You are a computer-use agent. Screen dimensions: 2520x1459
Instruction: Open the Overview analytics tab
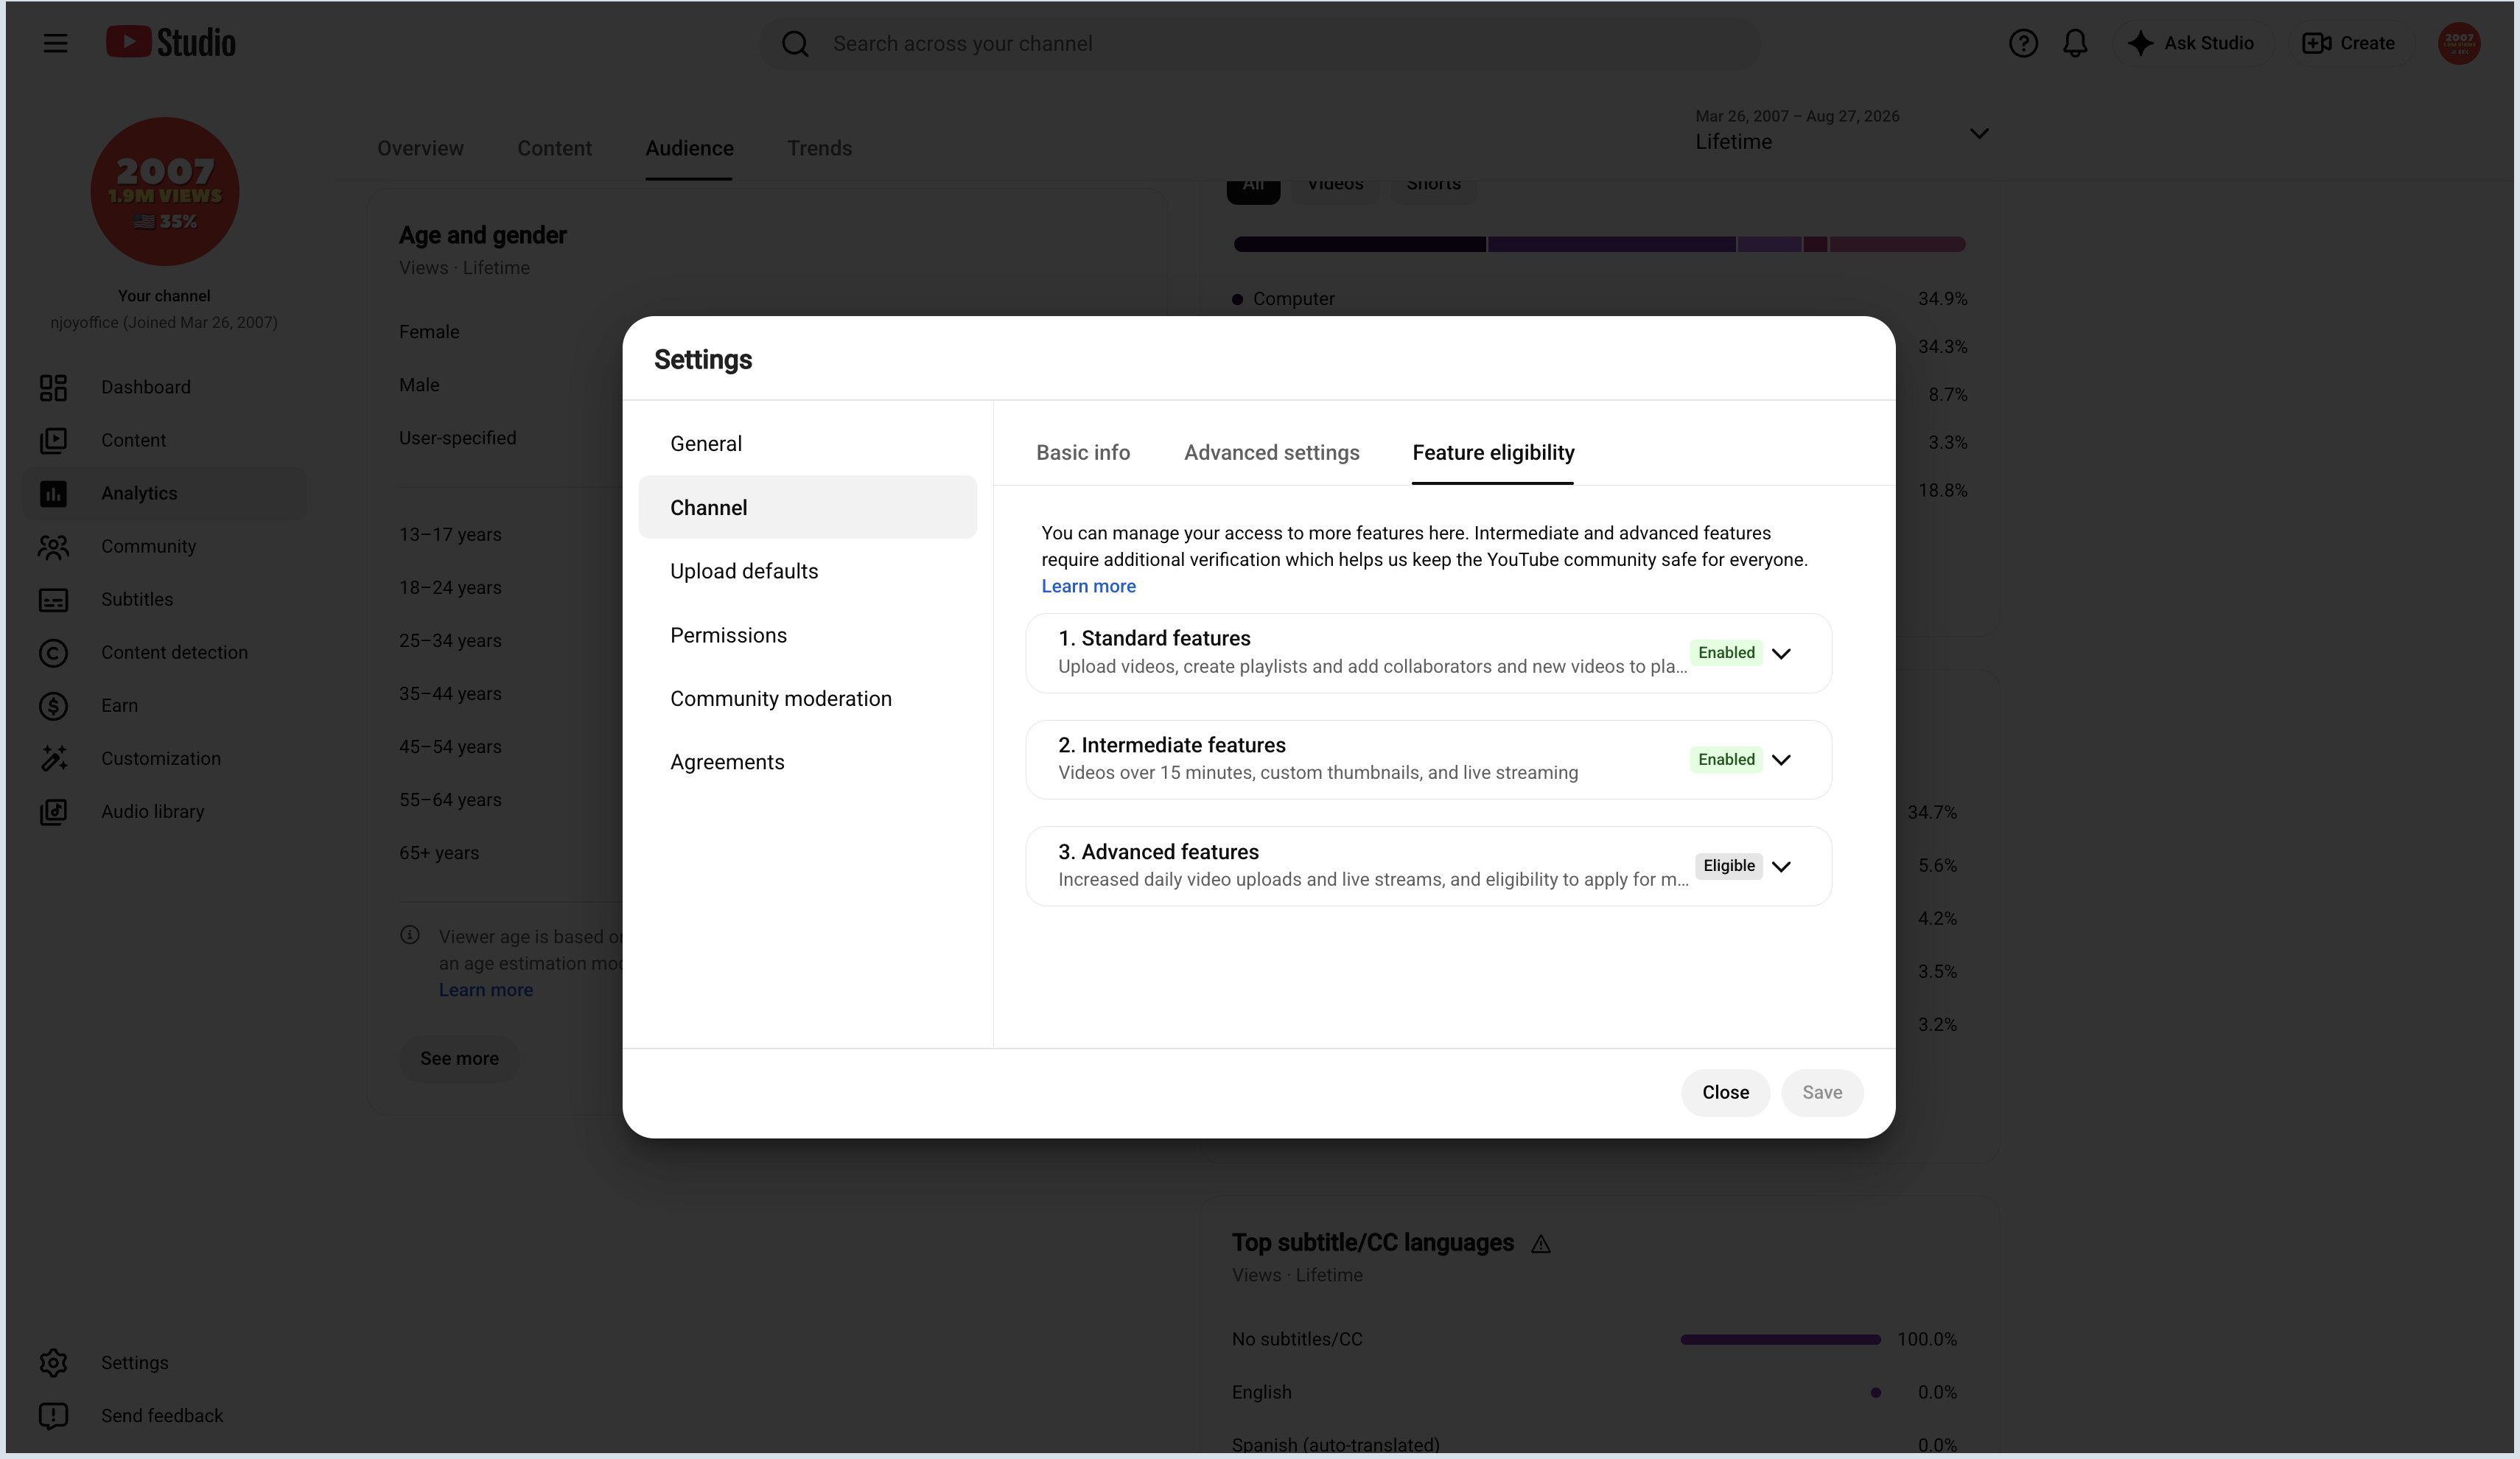tap(420, 148)
